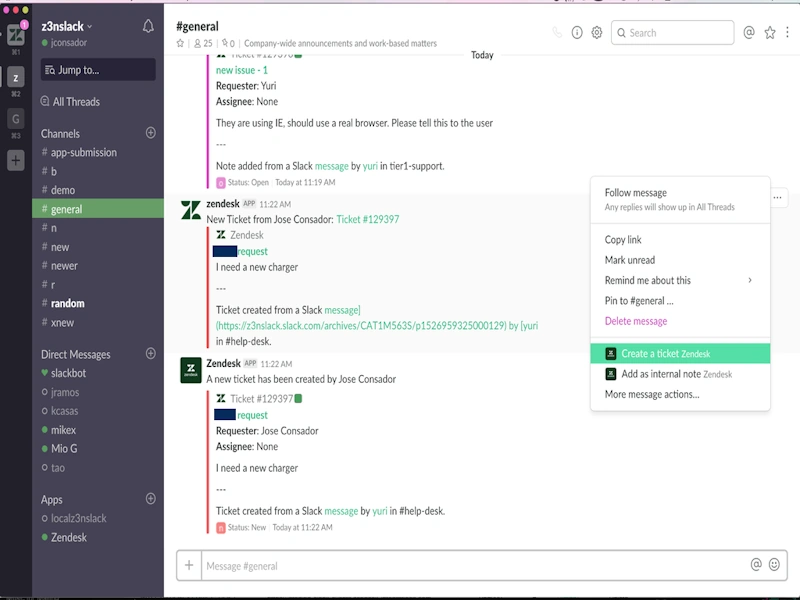Open more options vertical dots in header
The height and width of the screenshot is (600, 800).
[787, 33]
